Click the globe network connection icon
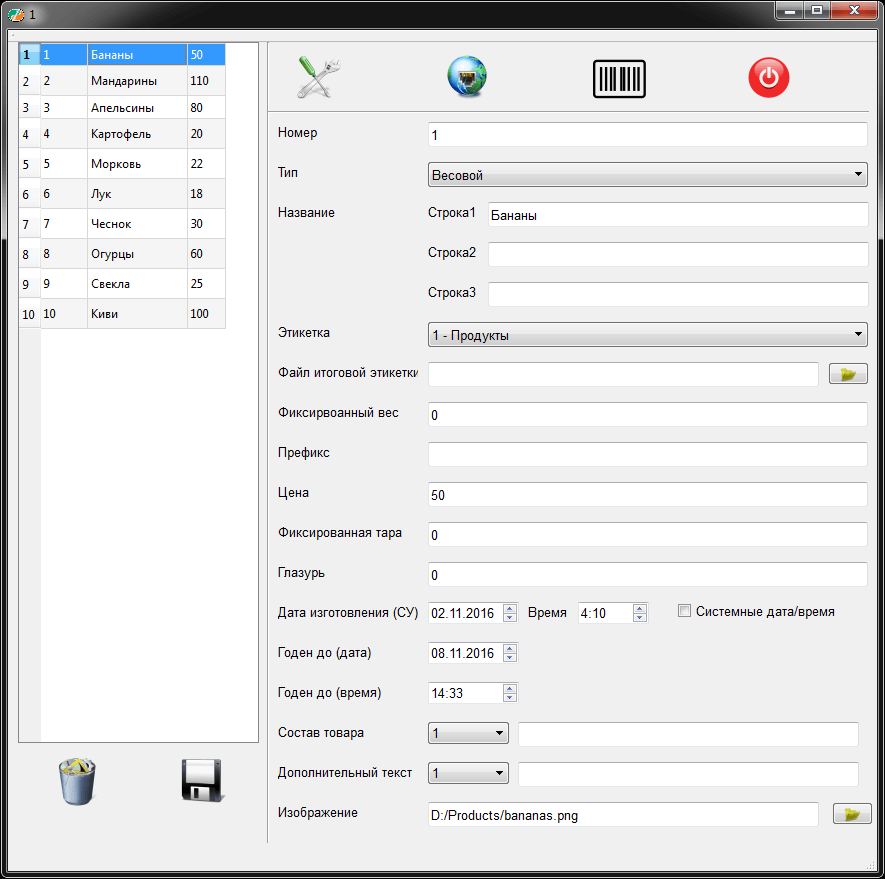The image size is (885, 879). click(x=467, y=78)
